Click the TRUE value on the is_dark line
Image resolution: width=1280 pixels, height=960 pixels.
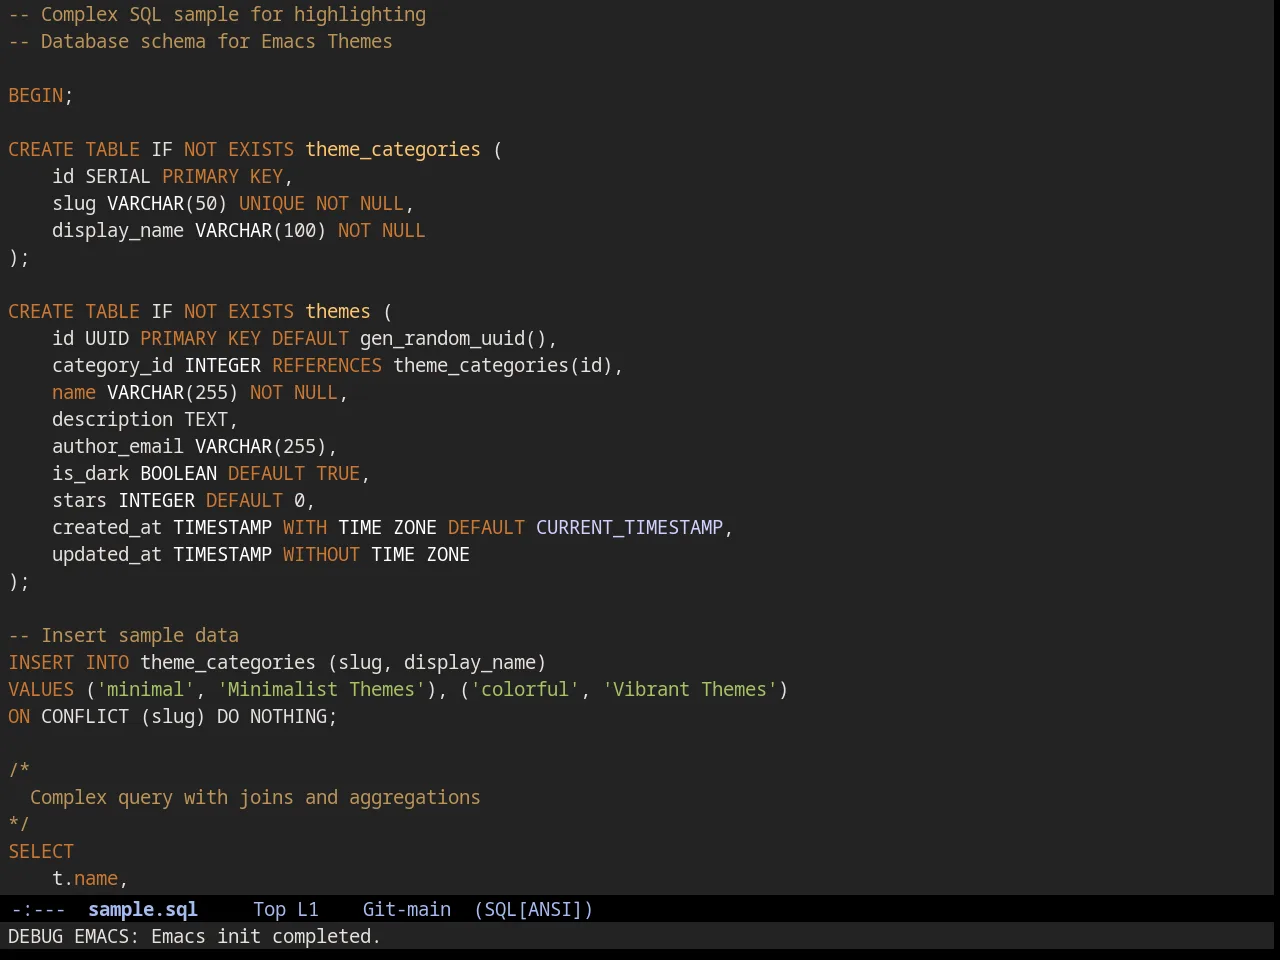click(x=338, y=473)
